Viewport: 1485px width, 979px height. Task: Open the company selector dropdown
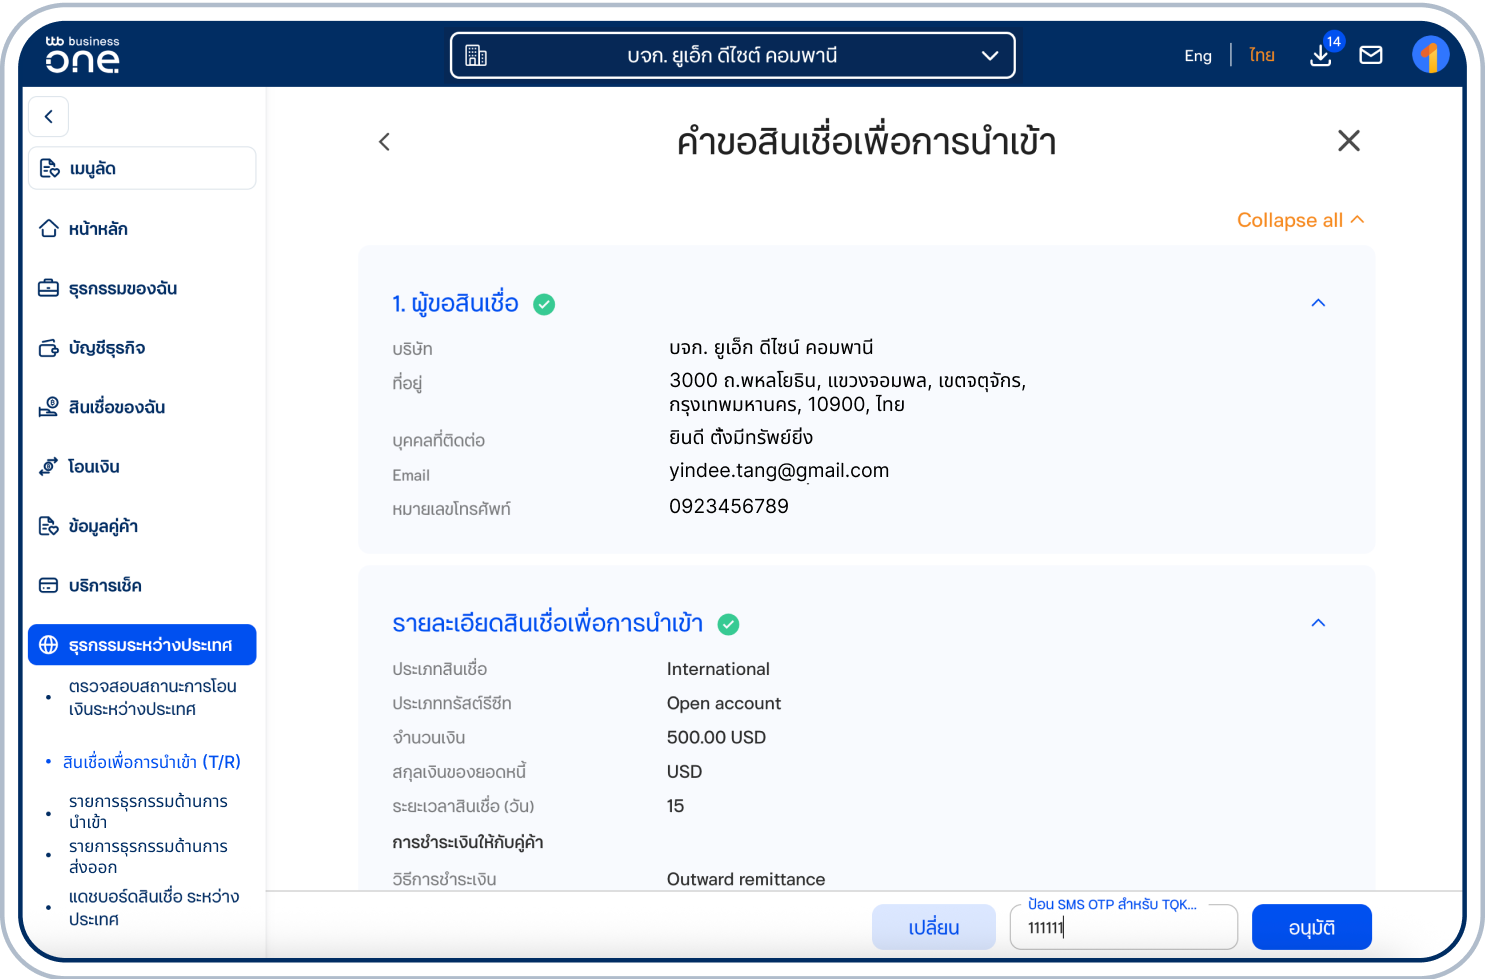[732, 55]
